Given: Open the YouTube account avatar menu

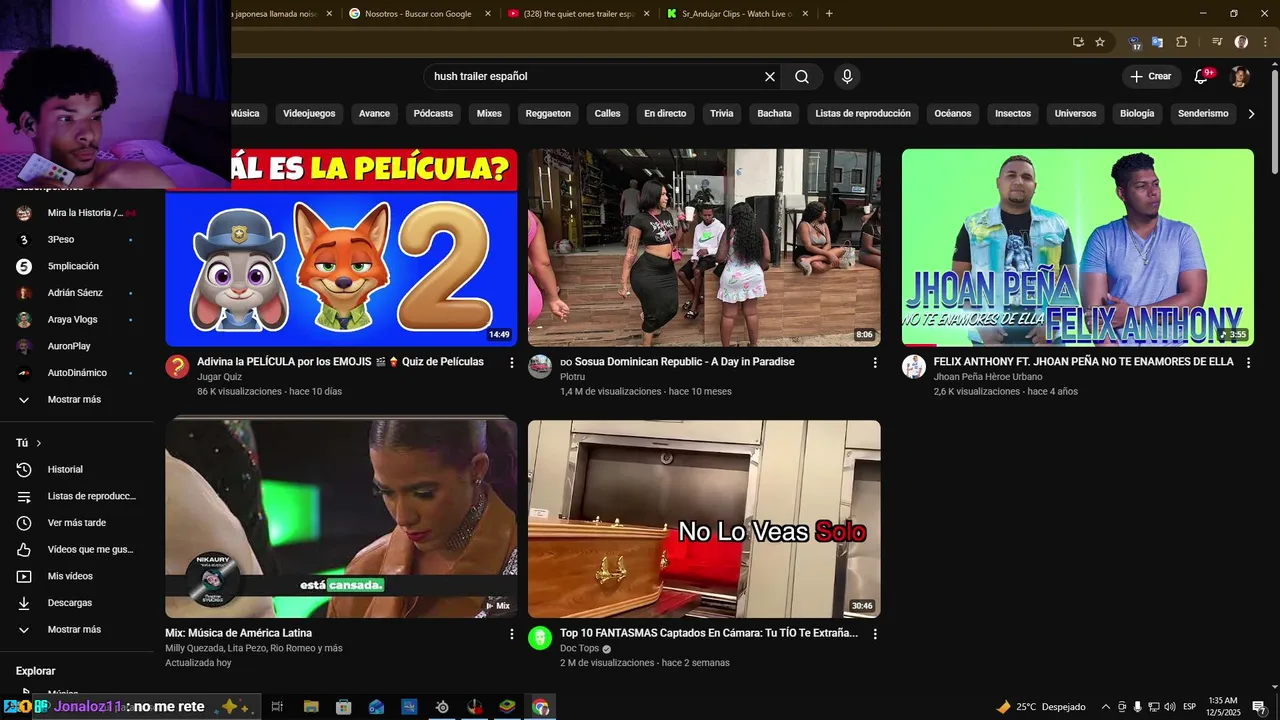Looking at the screenshot, I should [1240, 77].
